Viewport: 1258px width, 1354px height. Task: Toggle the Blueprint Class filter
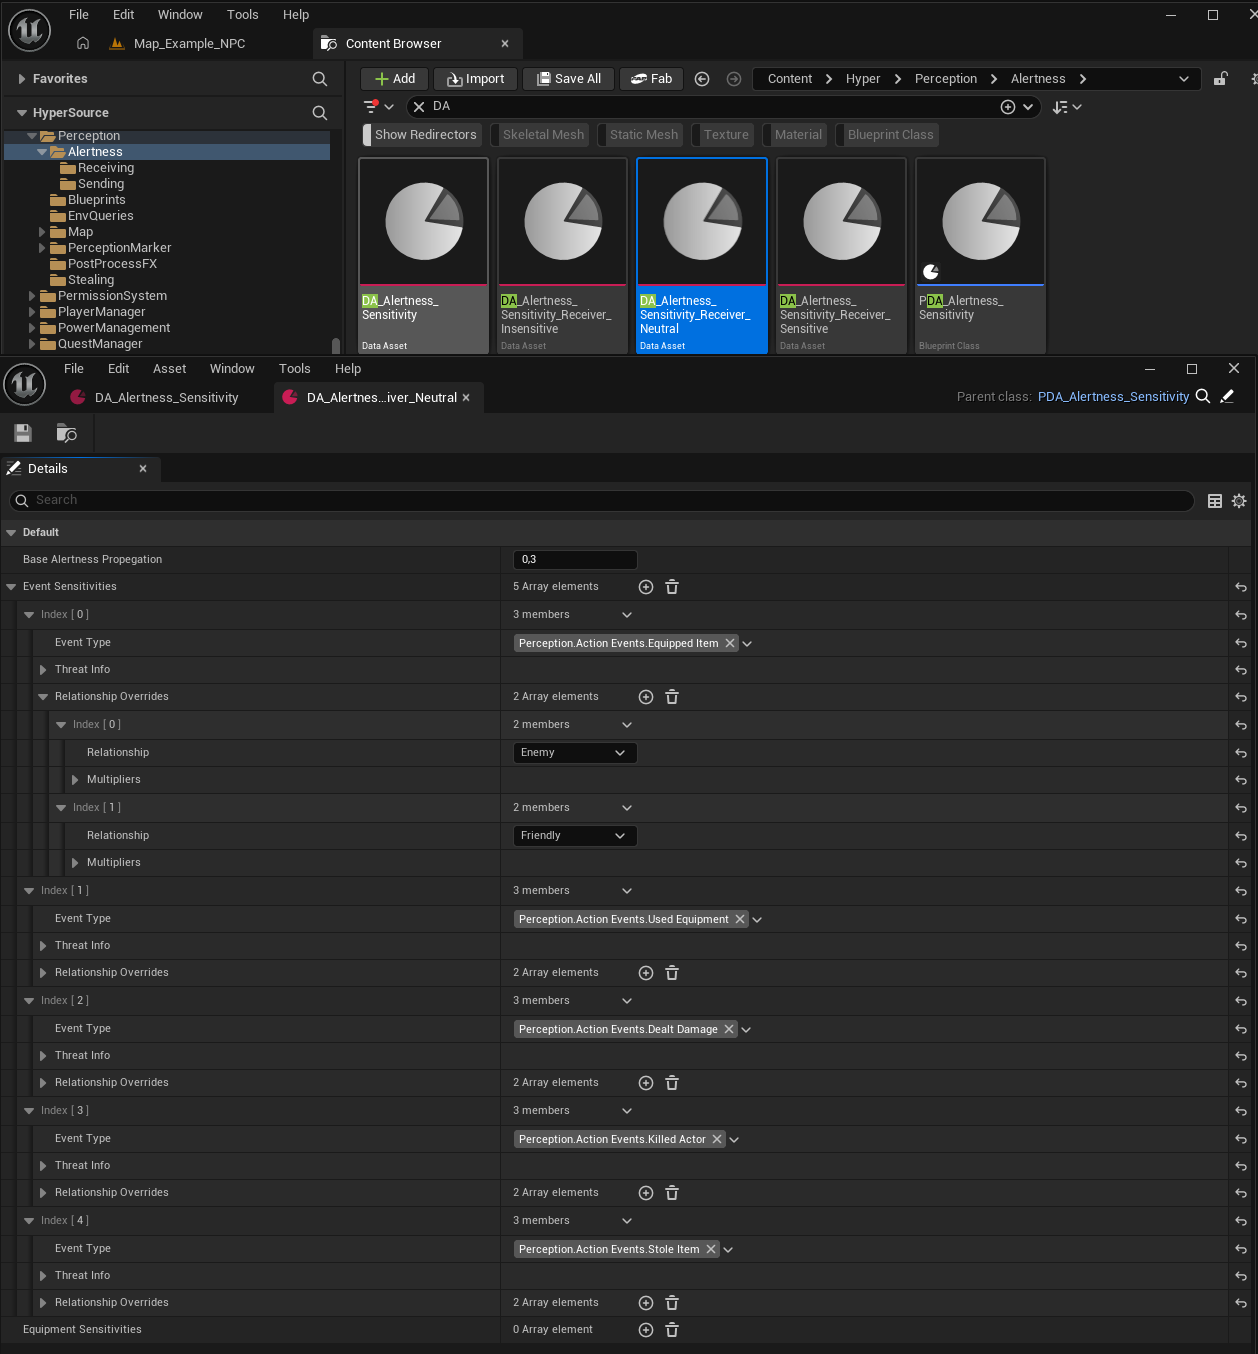889,135
